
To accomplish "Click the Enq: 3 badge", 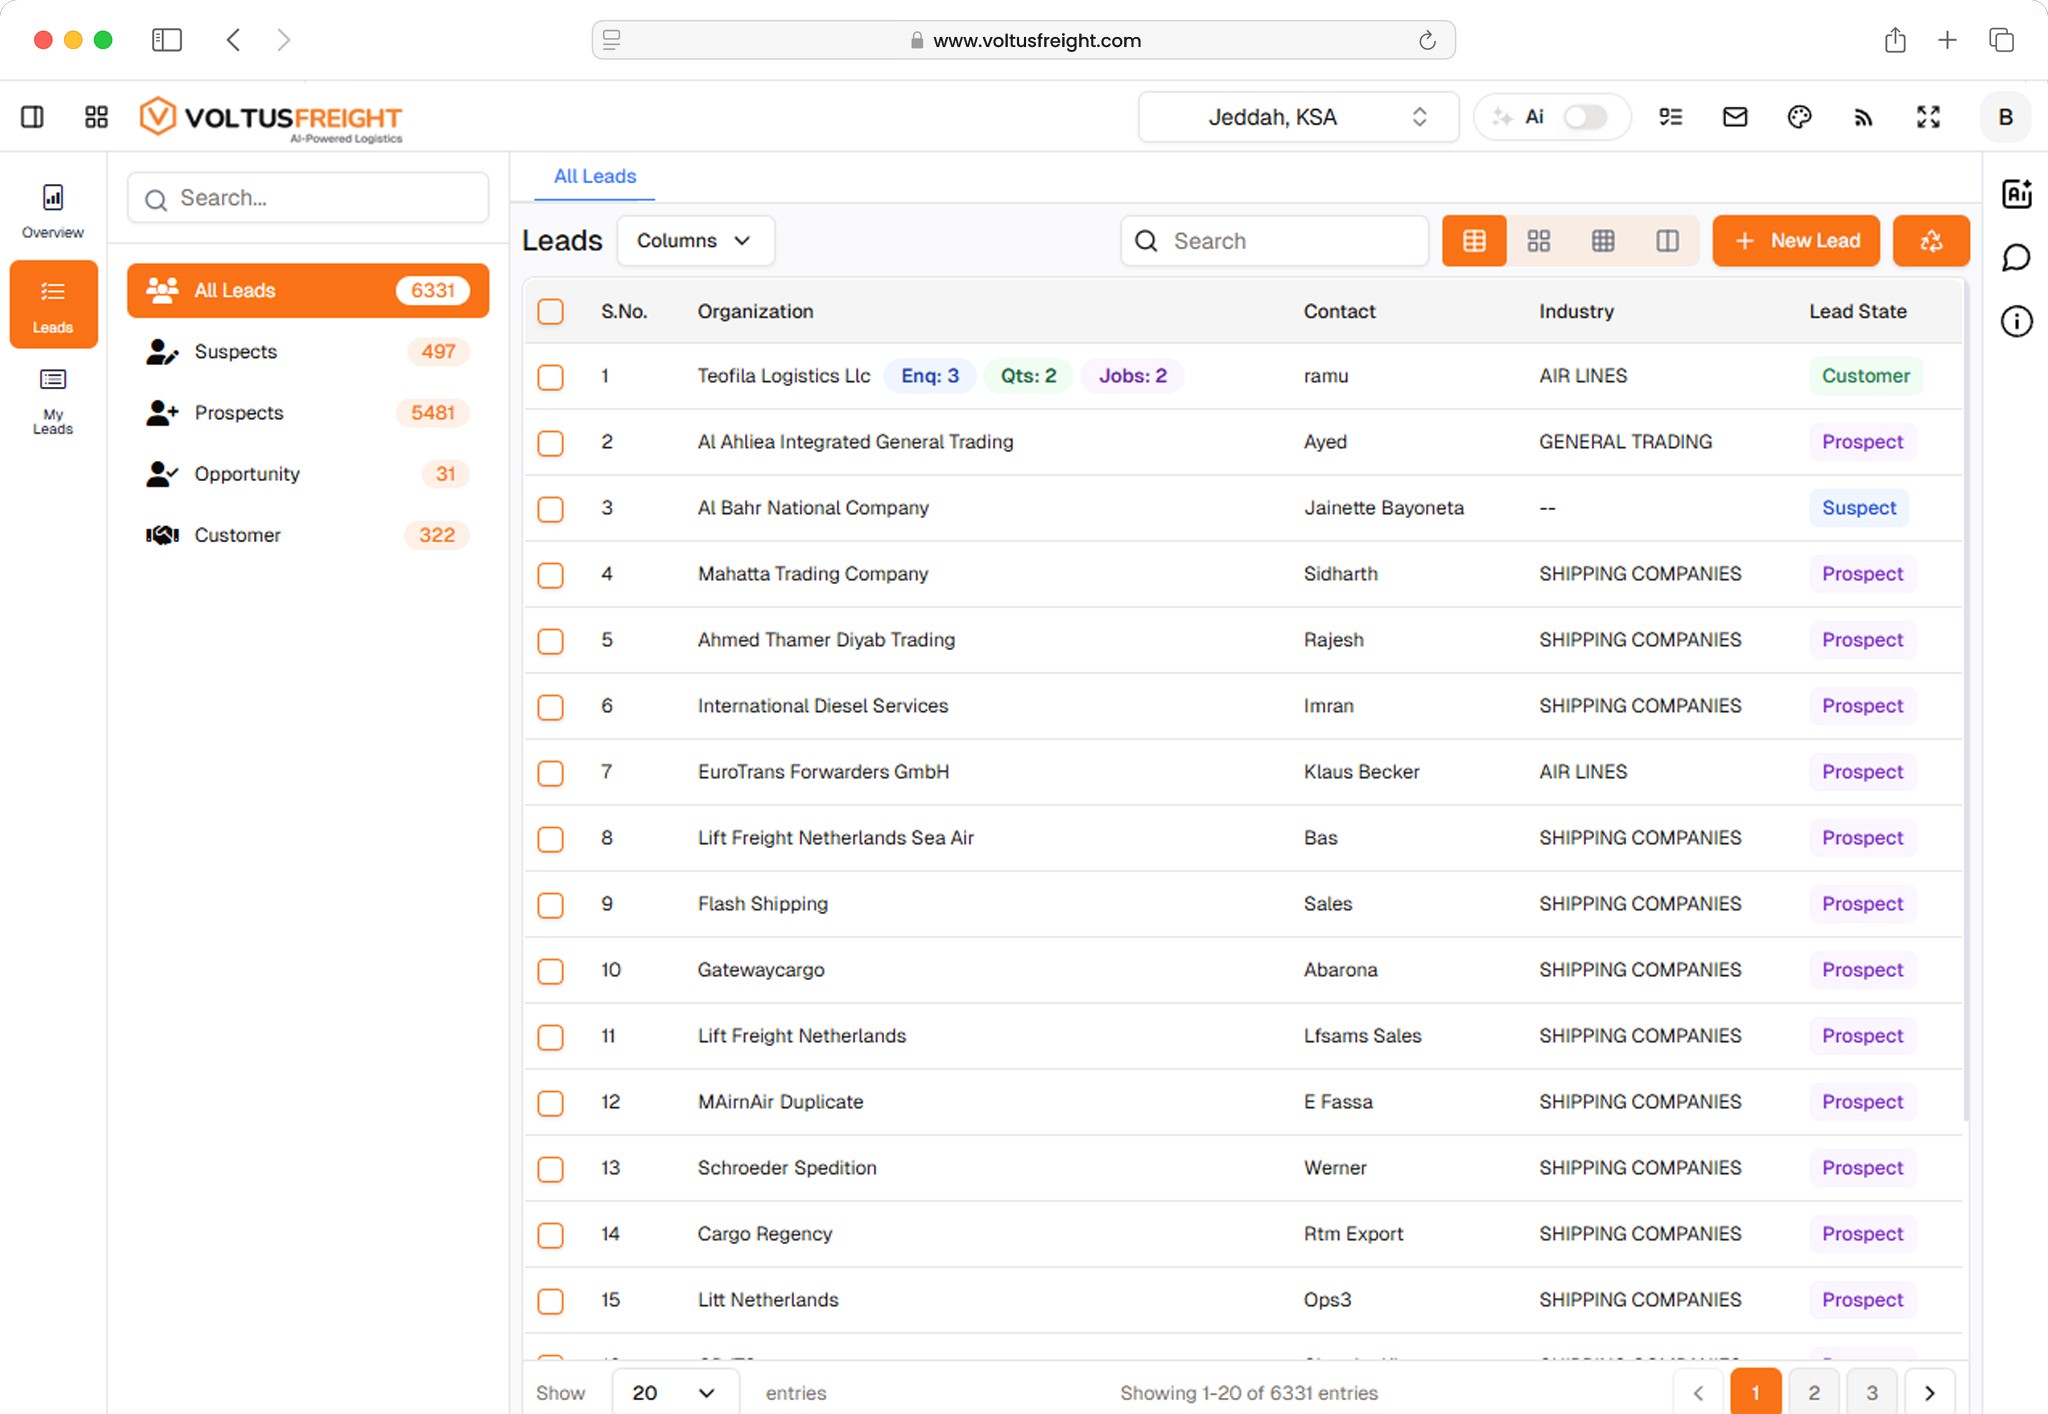I will coord(930,376).
